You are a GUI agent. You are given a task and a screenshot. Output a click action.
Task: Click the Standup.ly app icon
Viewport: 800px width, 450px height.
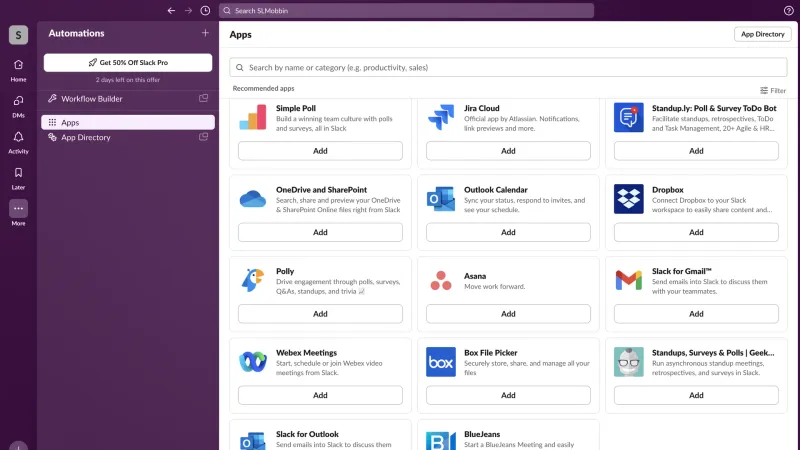point(629,117)
